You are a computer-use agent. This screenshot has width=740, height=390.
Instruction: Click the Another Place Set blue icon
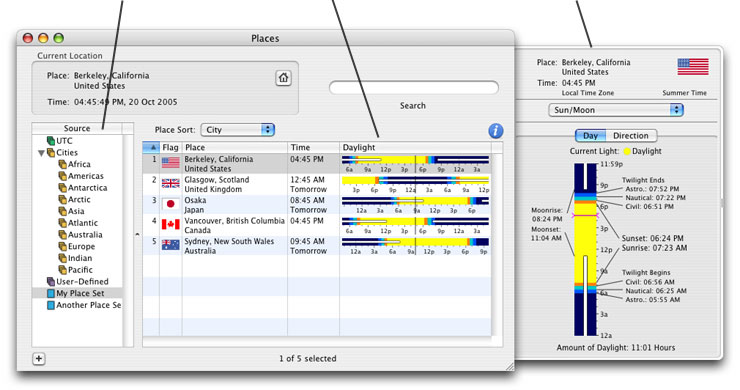point(51,305)
